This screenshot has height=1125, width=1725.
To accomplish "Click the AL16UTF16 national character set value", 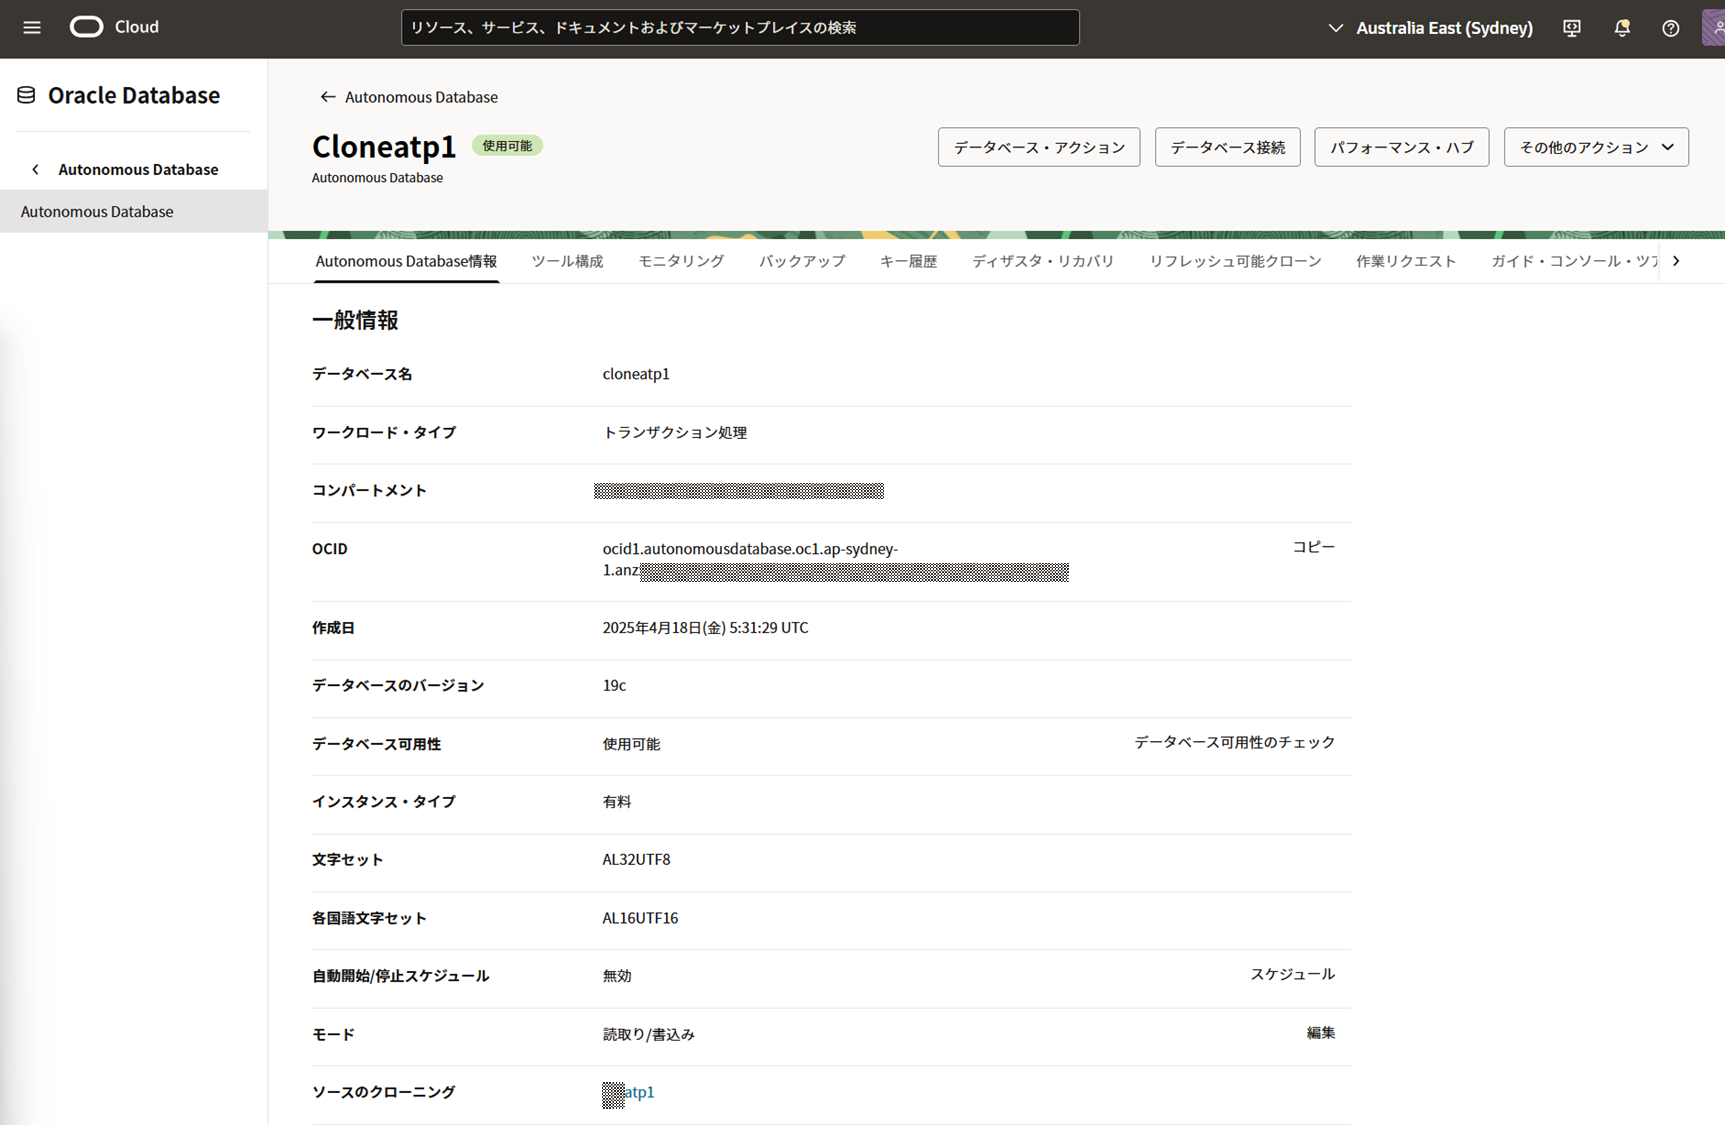I will pyautogui.click(x=640, y=918).
